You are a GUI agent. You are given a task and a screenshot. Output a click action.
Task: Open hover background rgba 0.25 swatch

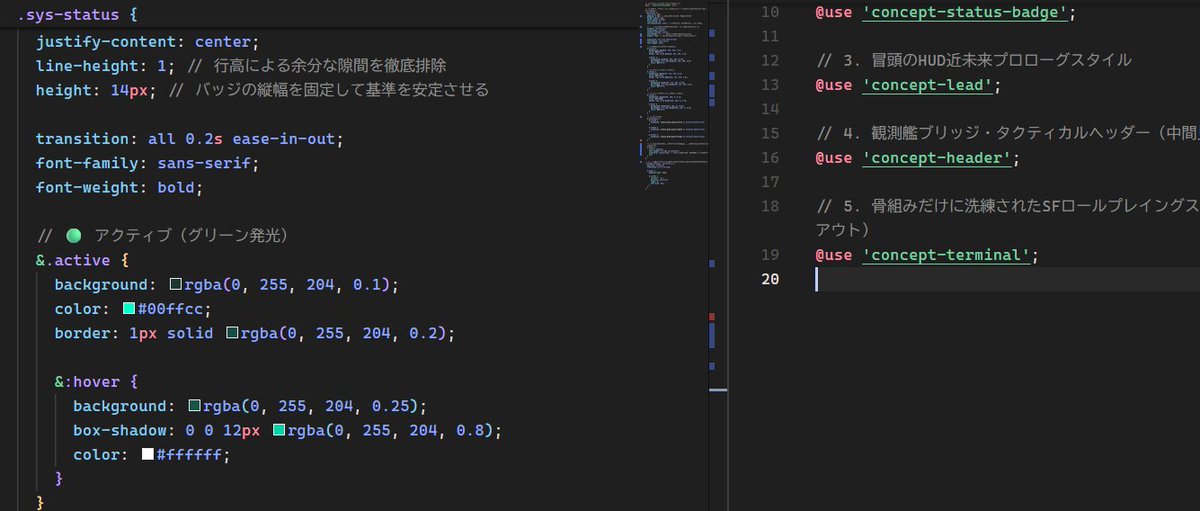pos(194,406)
